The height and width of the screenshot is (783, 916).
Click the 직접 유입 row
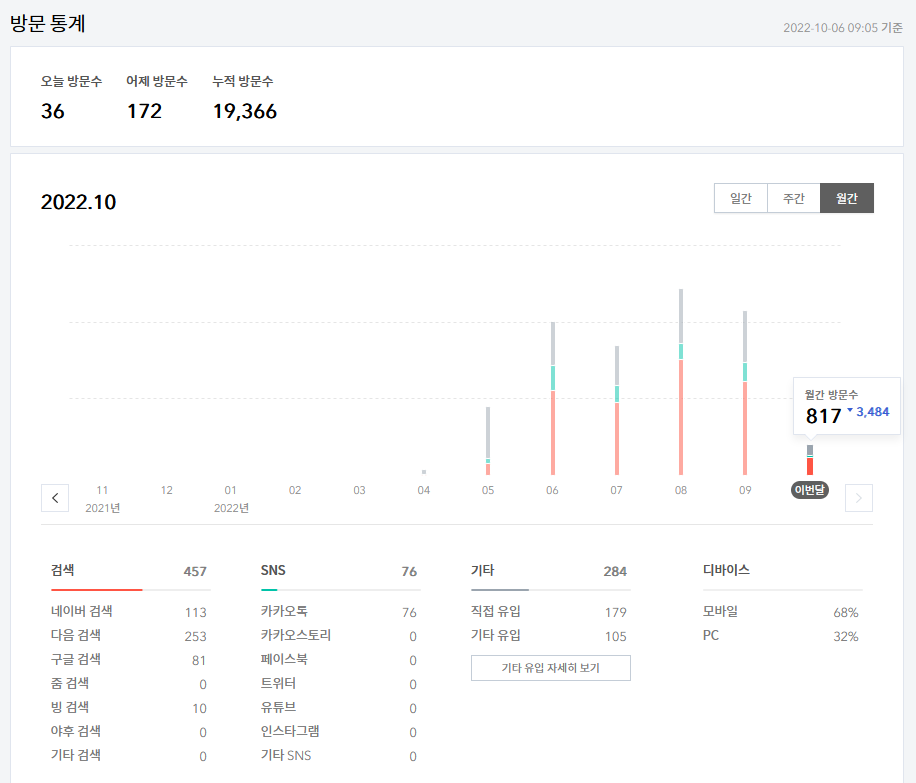549,612
